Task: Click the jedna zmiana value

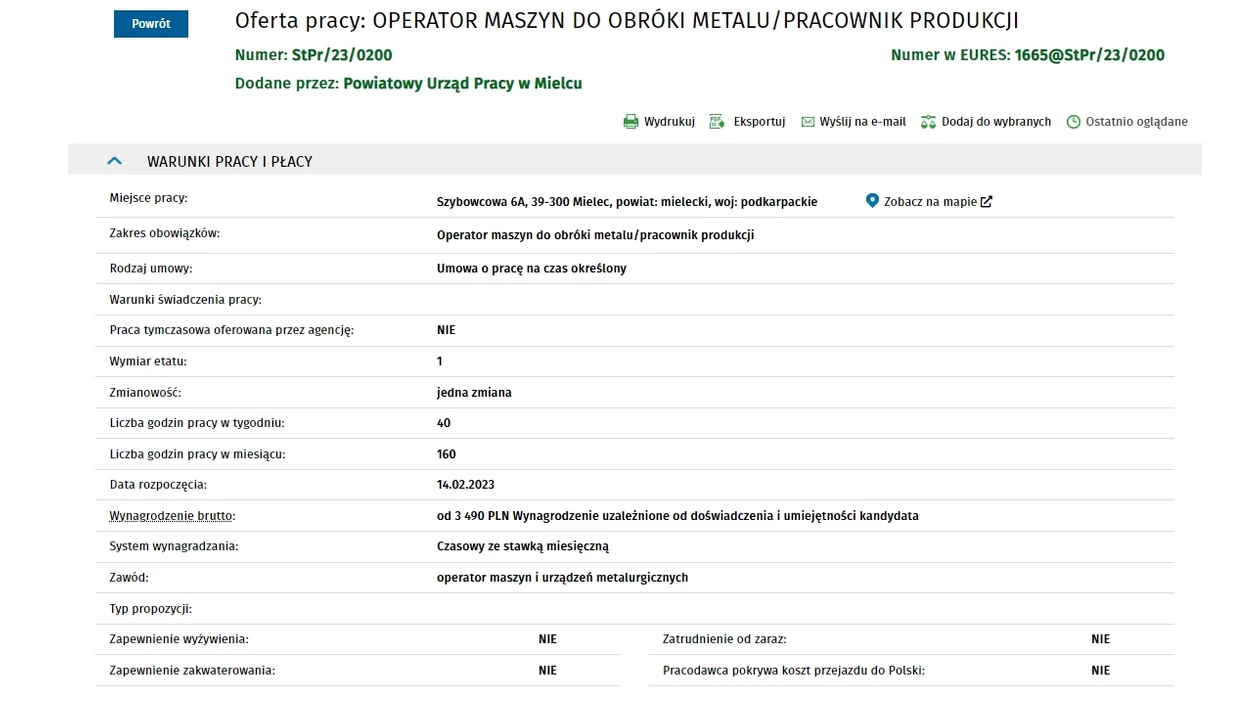Action: point(474,393)
